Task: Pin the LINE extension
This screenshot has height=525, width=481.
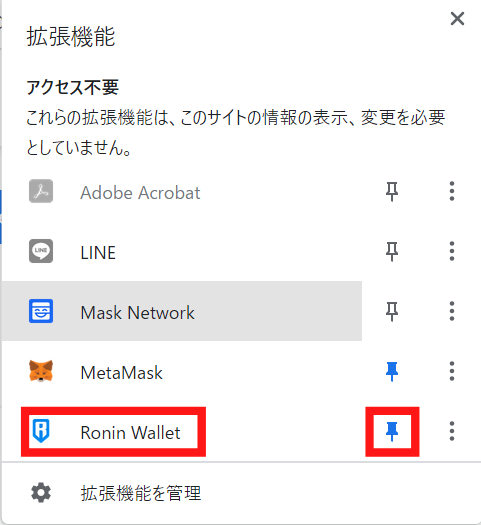Action: click(392, 252)
